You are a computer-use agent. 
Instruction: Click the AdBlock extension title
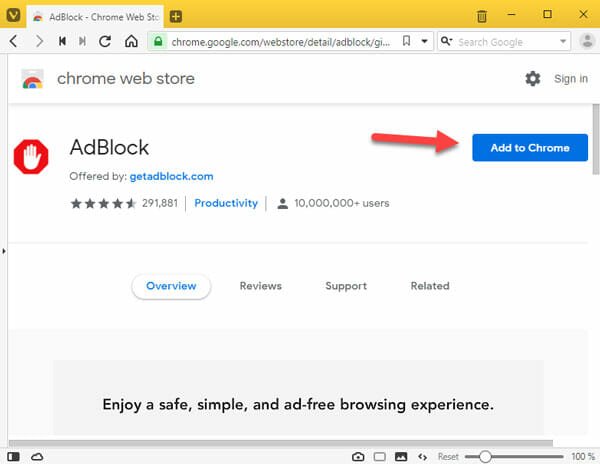(109, 147)
